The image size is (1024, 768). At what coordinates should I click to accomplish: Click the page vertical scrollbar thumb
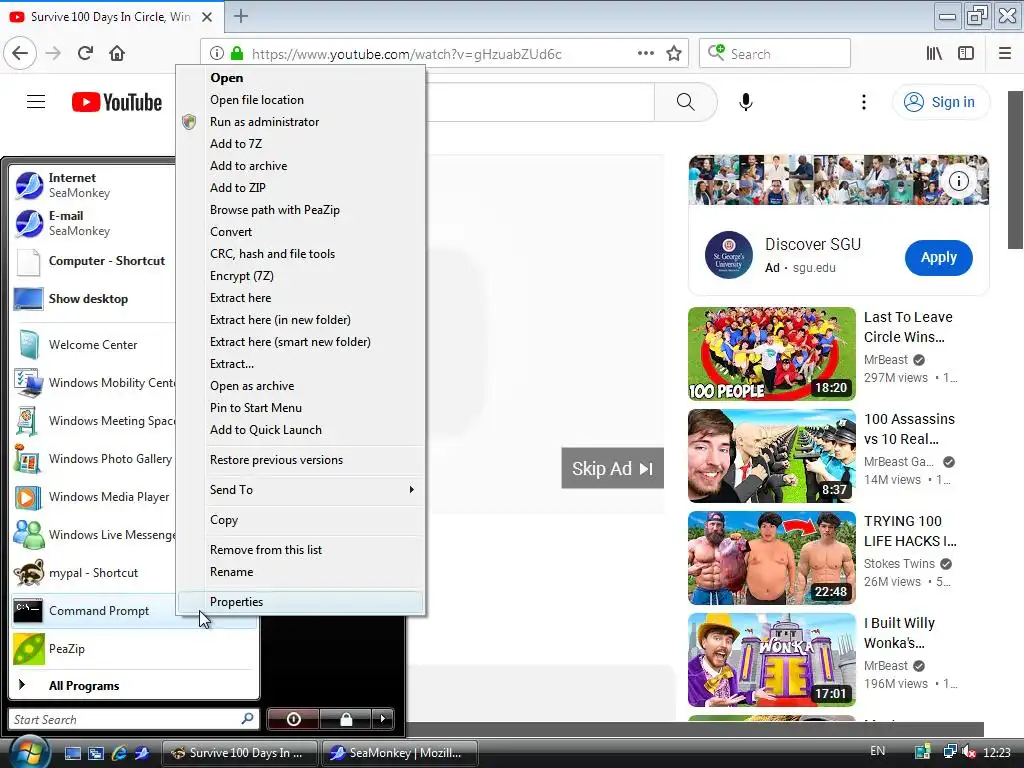1016,170
